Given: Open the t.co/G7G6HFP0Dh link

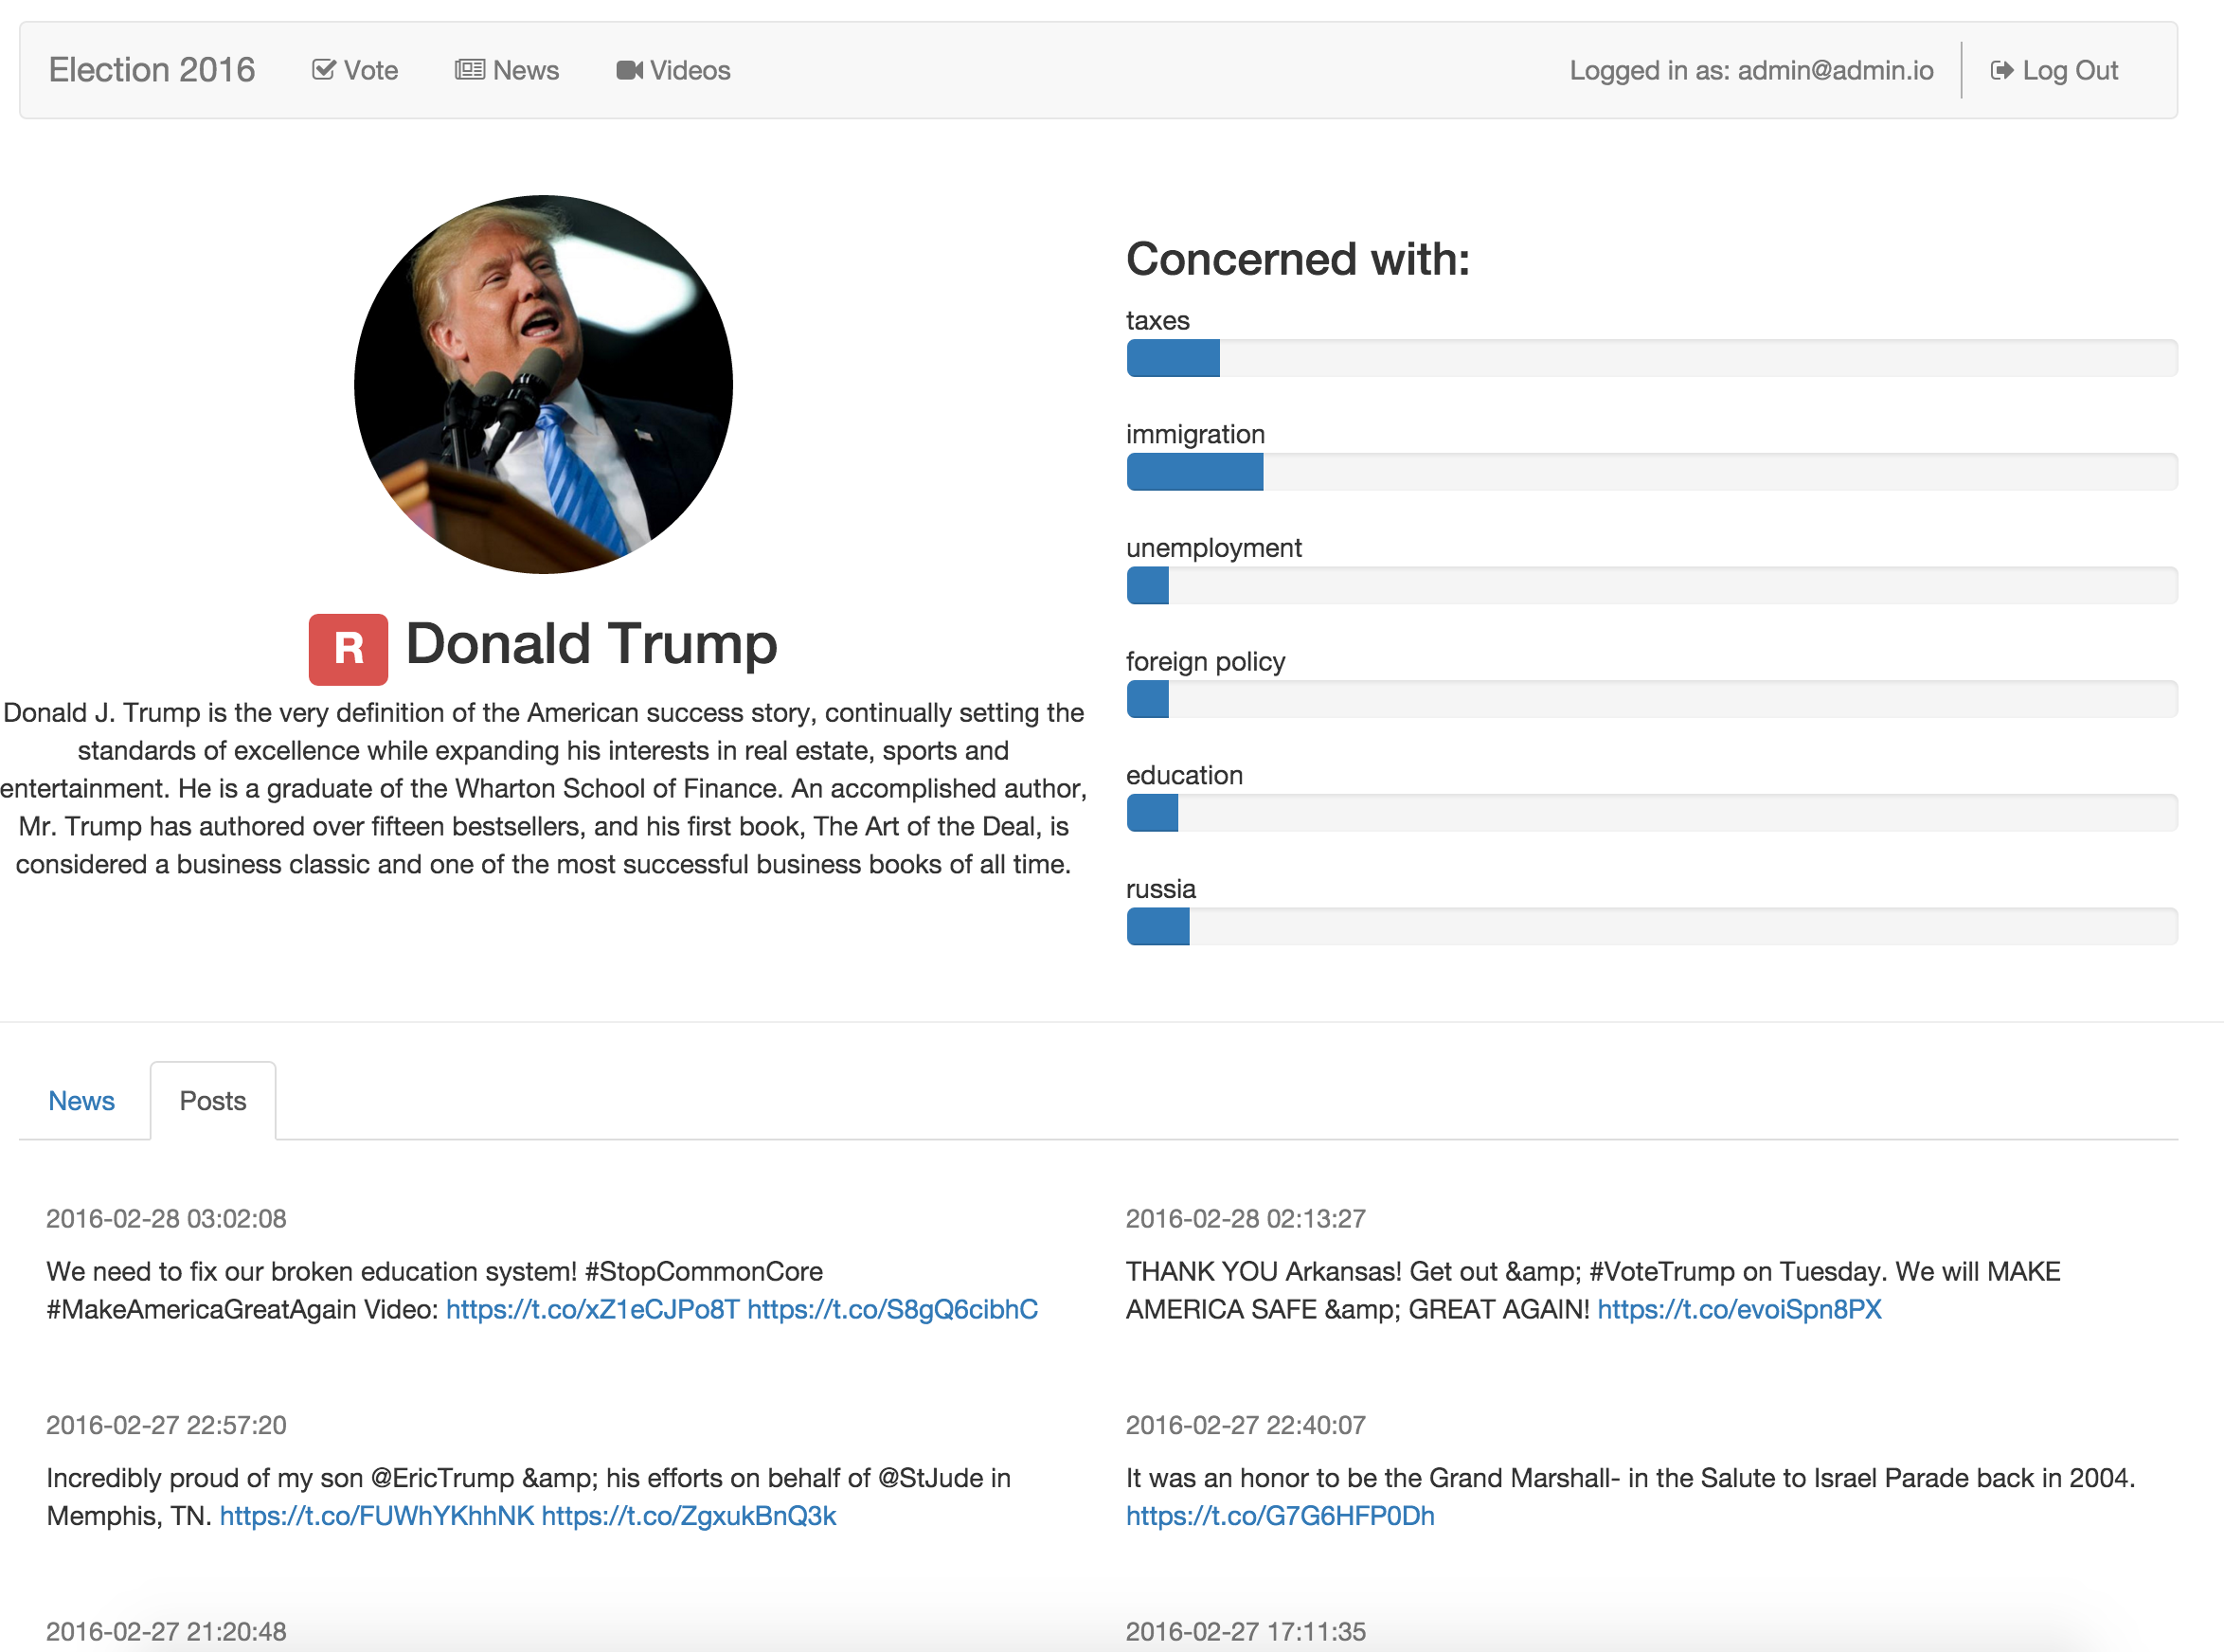Looking at the screenshot, I should tap(1280, 1516).
